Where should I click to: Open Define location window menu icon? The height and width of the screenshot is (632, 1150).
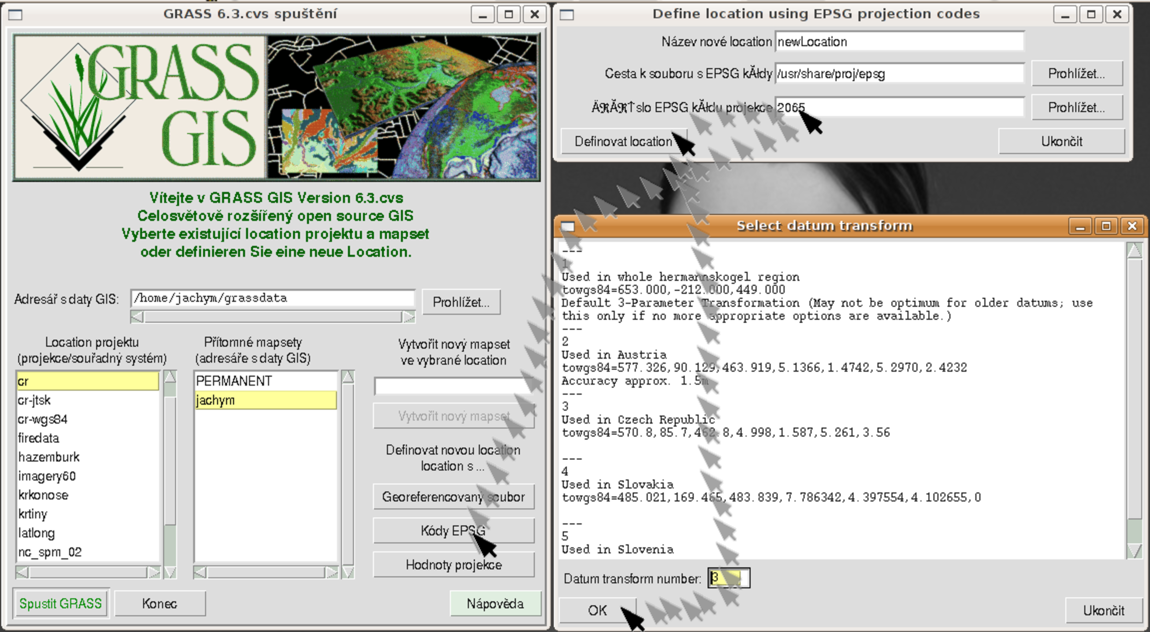567,14
